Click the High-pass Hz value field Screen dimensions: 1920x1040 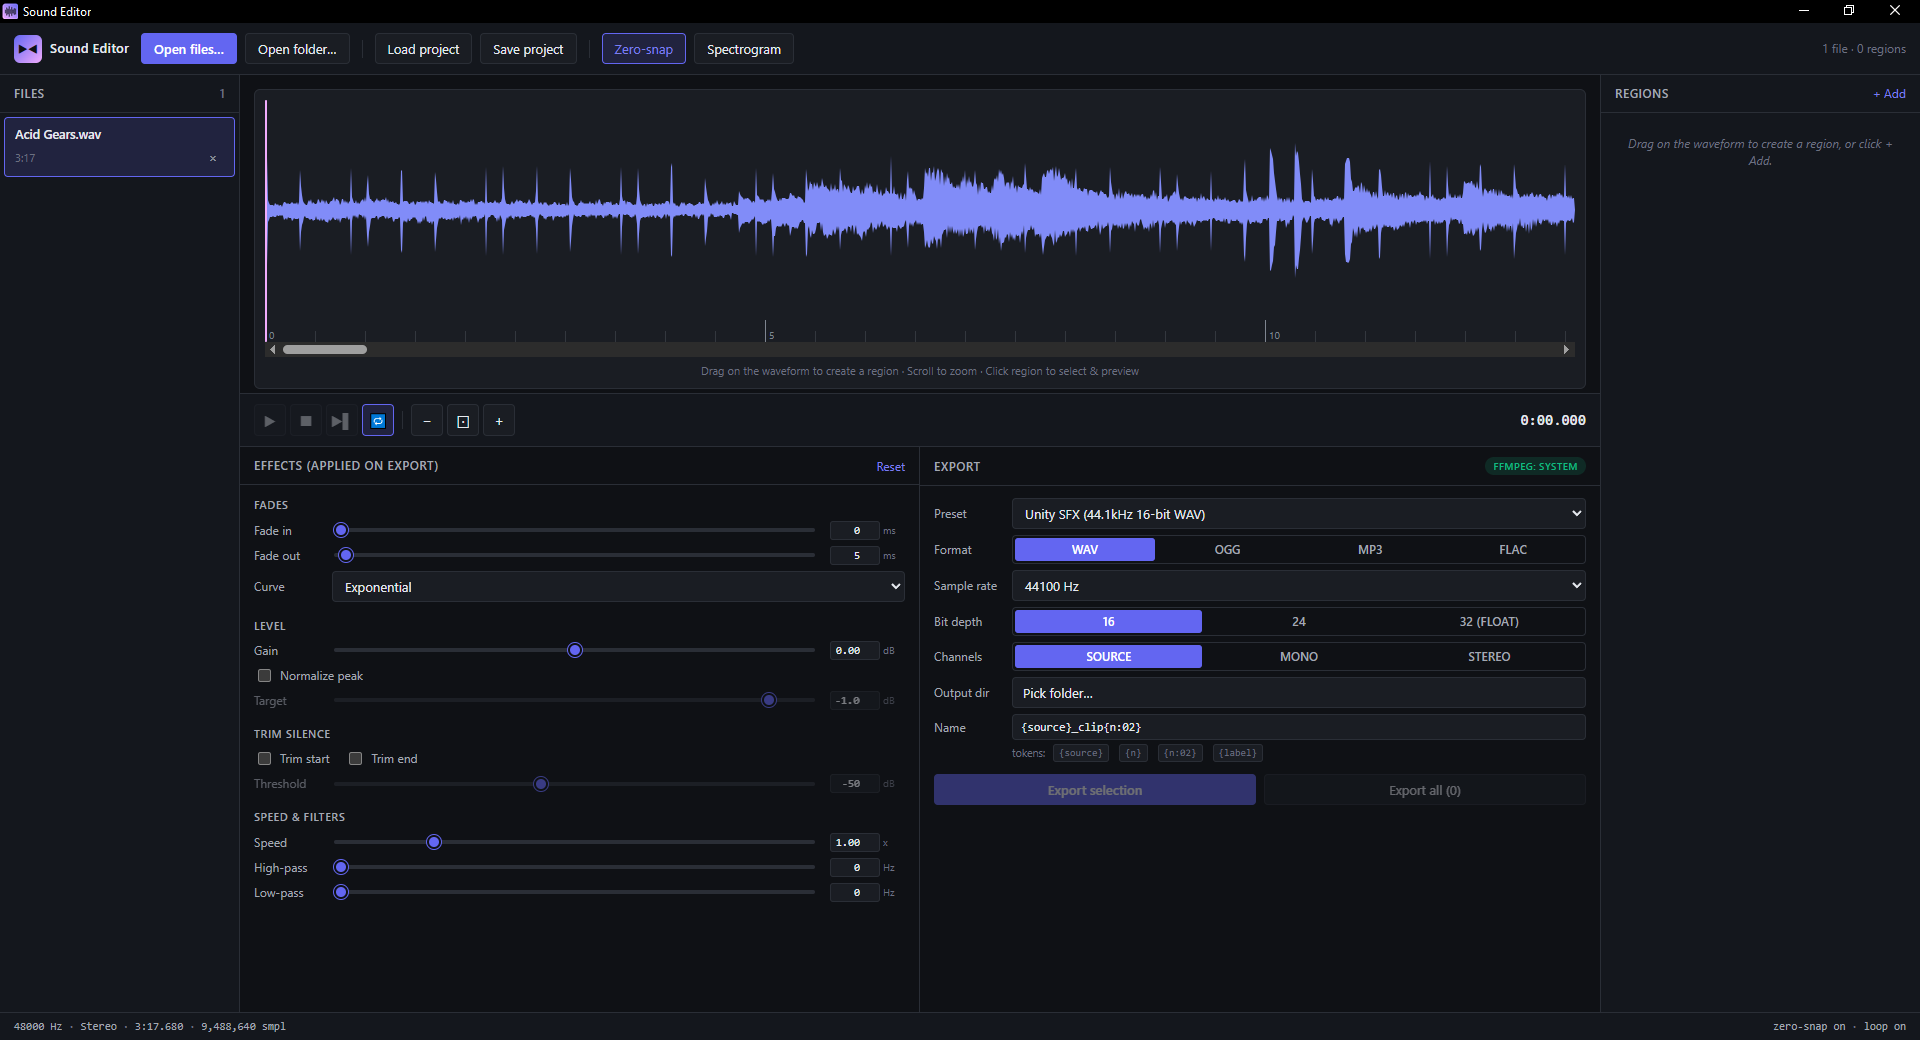point(855,868)
